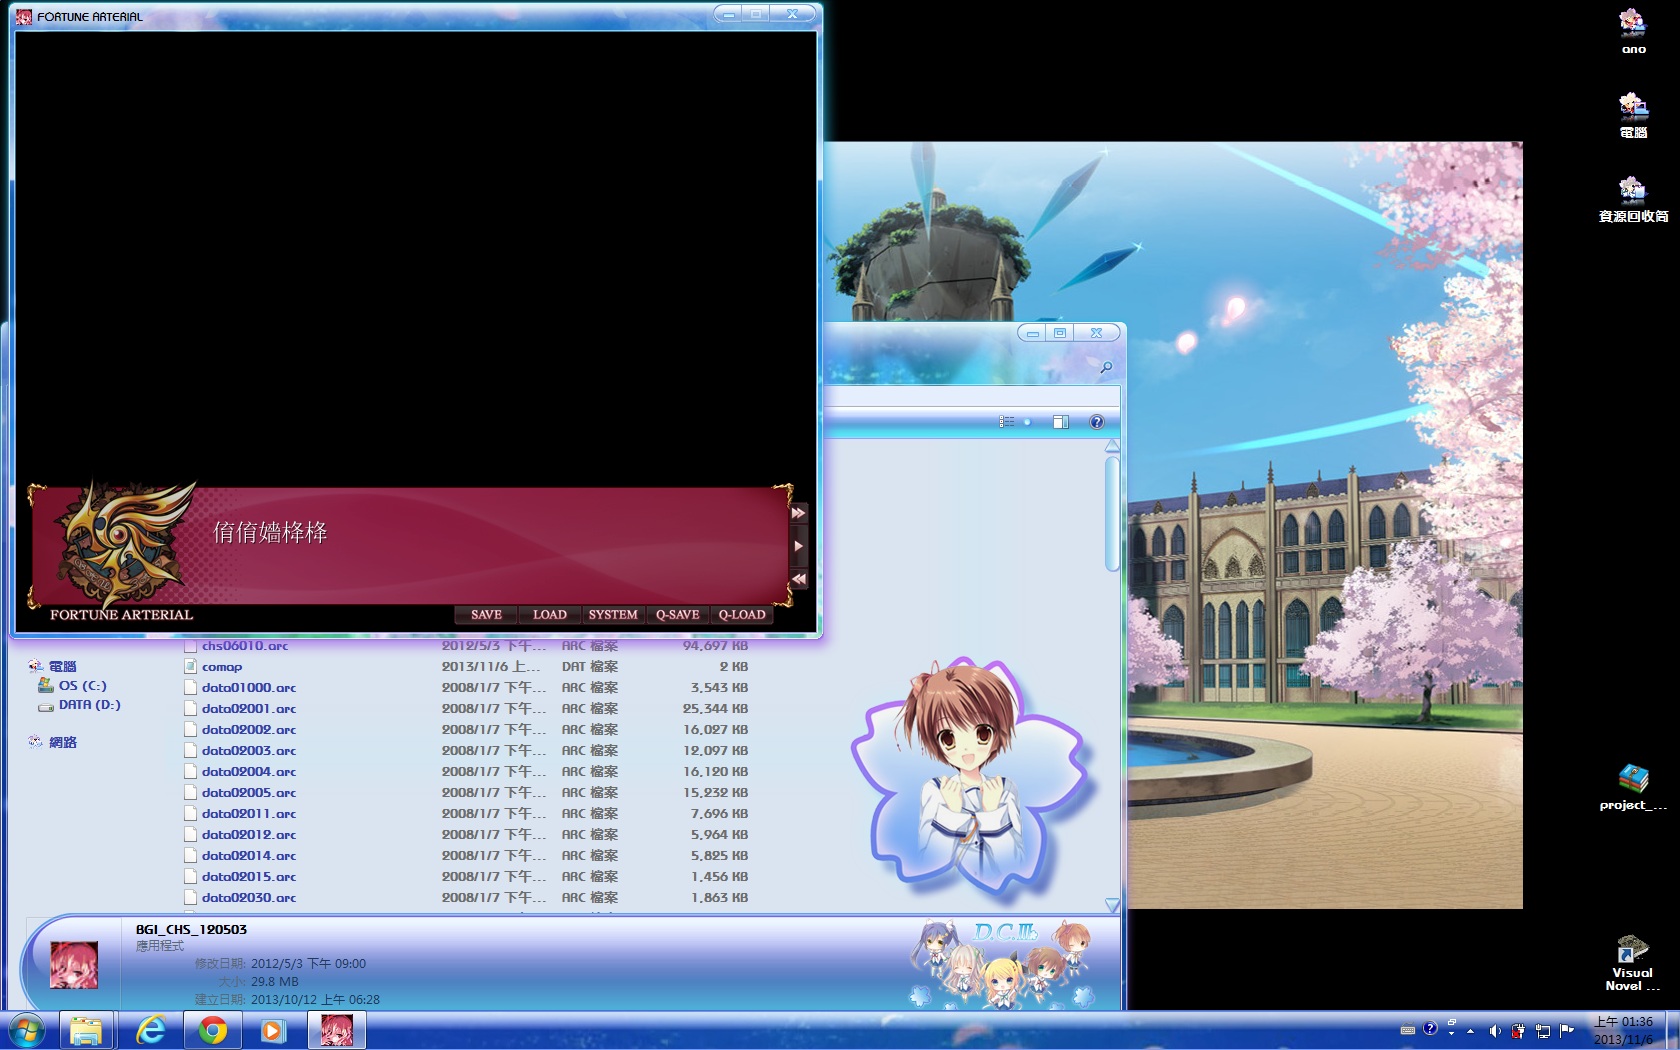The image size is (1680, 1050).
Task: Open the view options dropdown in Explorer
Action: (1027, 422)
